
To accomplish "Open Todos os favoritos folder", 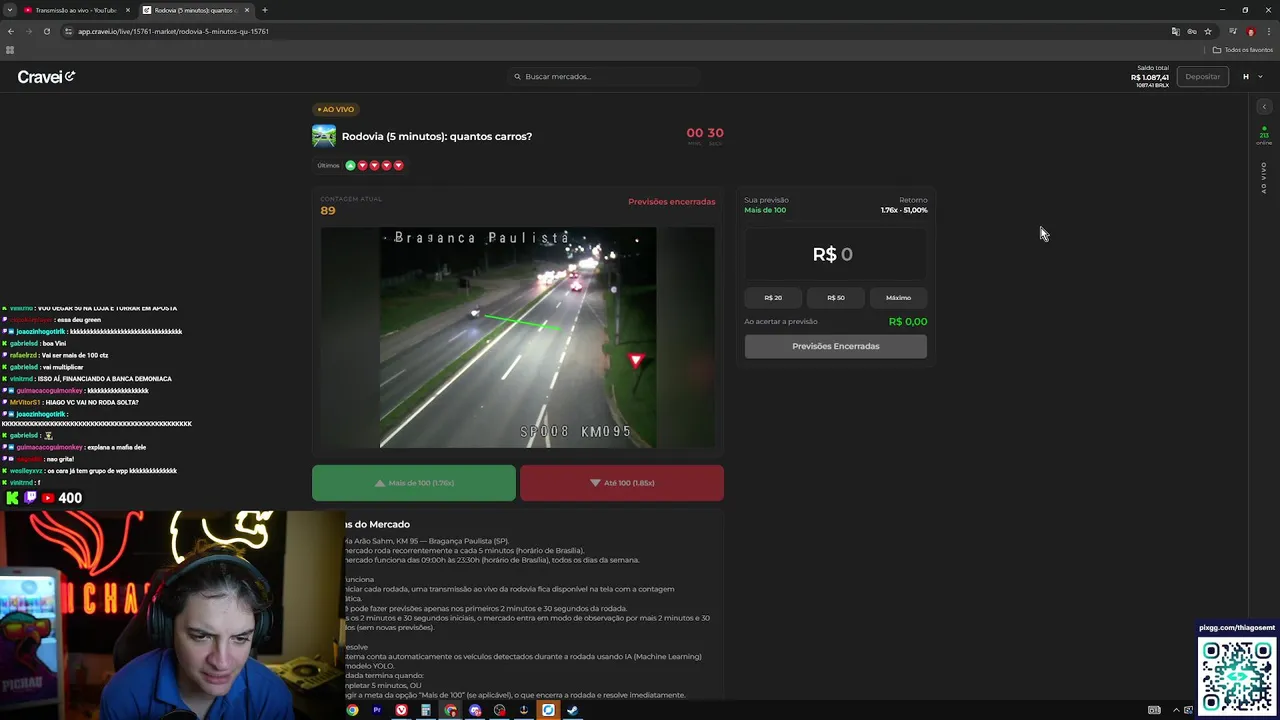I will 1243,50.
